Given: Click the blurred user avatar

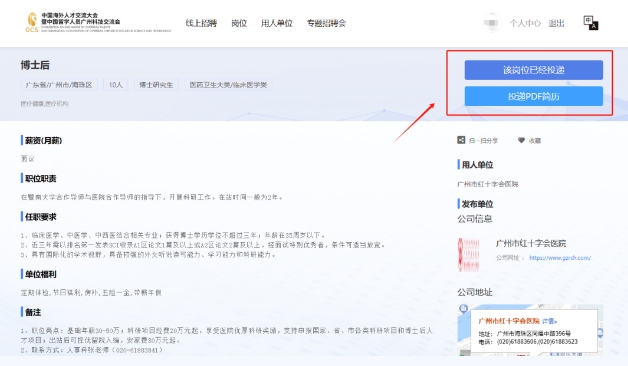Looking at the screenshot, I should [x=491, y=23].
